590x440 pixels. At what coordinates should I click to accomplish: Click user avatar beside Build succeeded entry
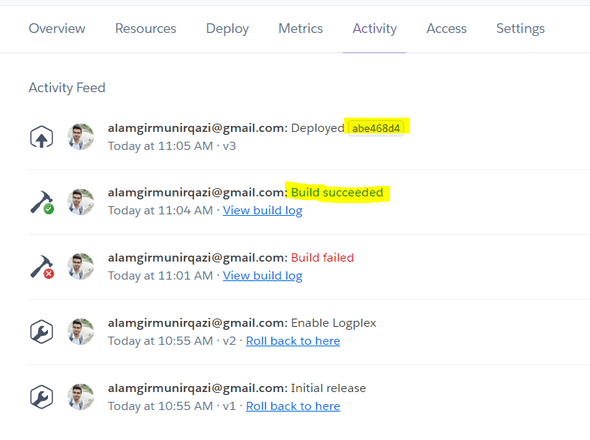coord(81,202)
